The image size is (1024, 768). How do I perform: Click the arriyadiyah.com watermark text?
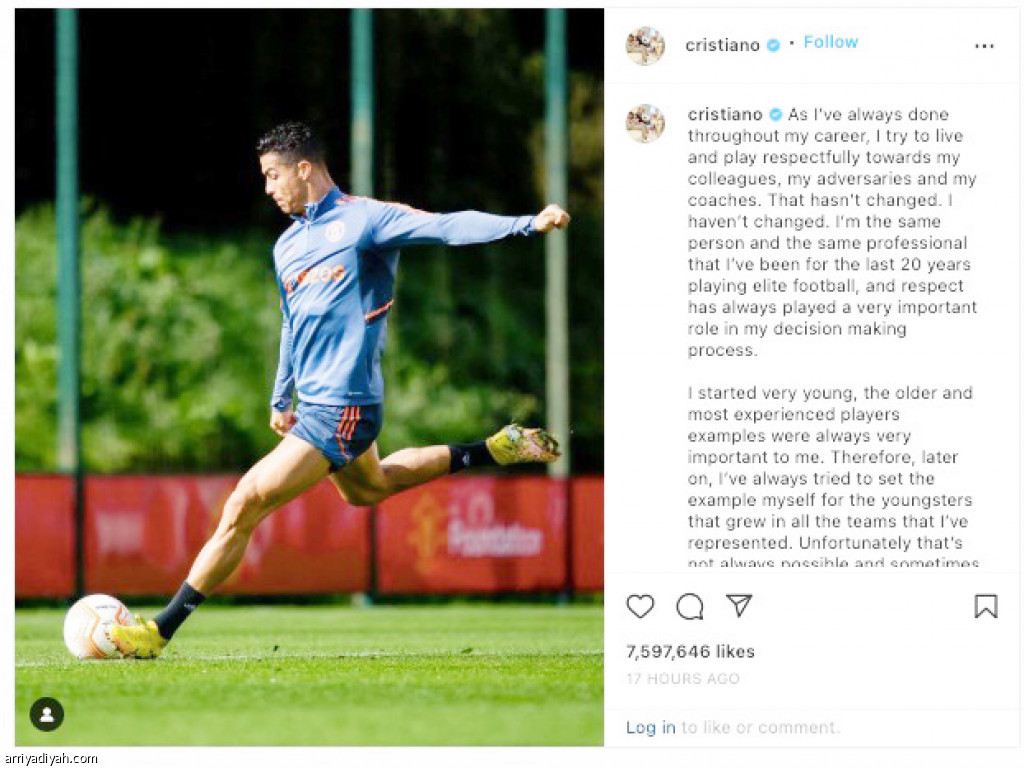[x=51, y=759]
